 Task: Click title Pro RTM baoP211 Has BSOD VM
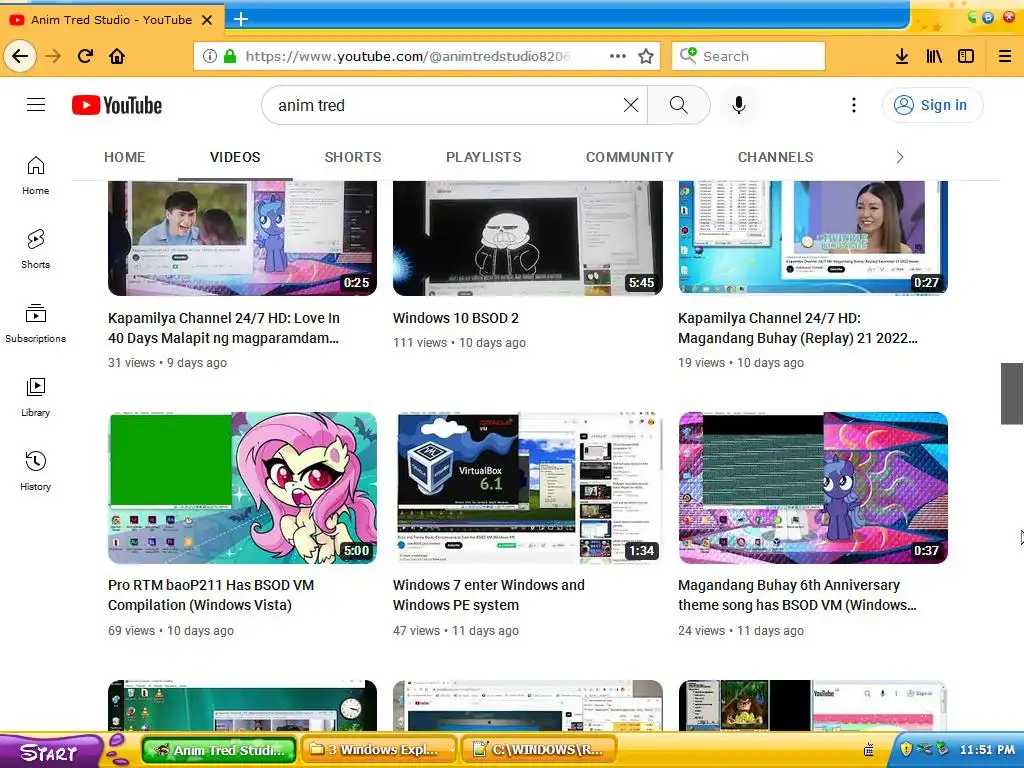coord(211,595)
